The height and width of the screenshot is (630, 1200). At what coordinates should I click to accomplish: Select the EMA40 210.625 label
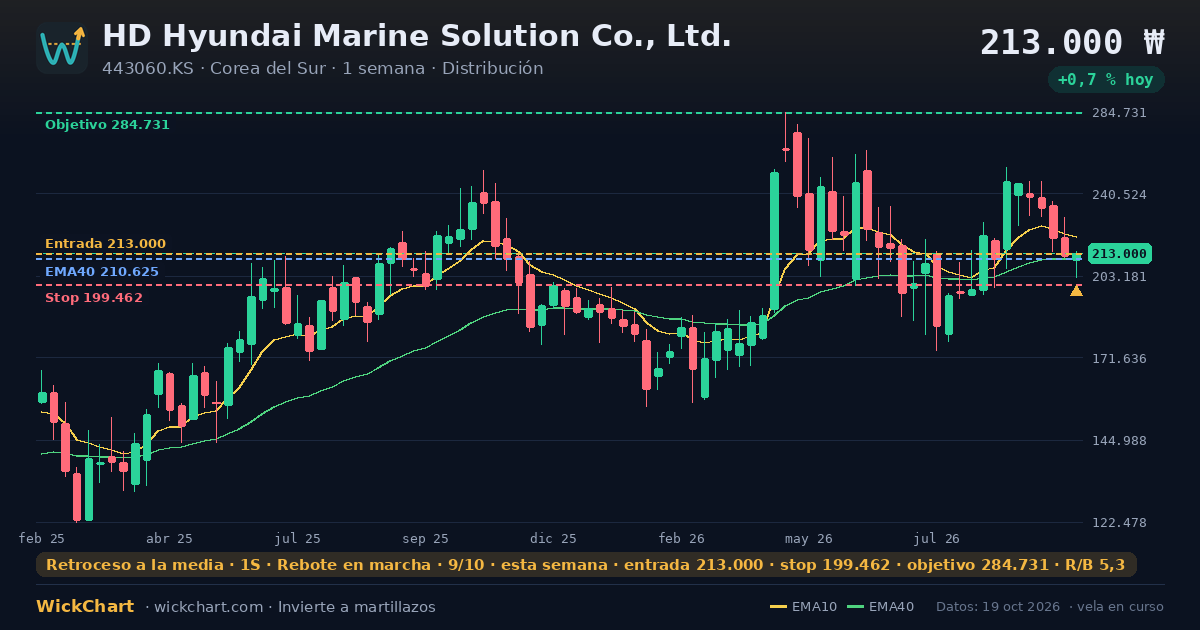coord(101,272)
